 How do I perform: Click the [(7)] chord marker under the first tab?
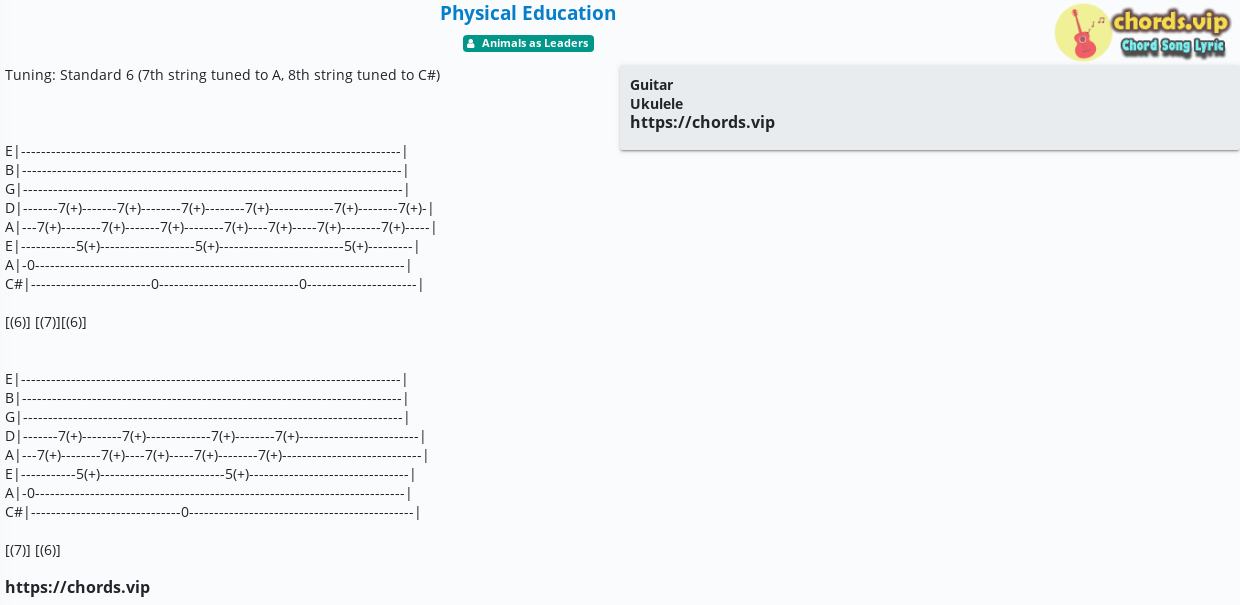click(x=47, y=322)
